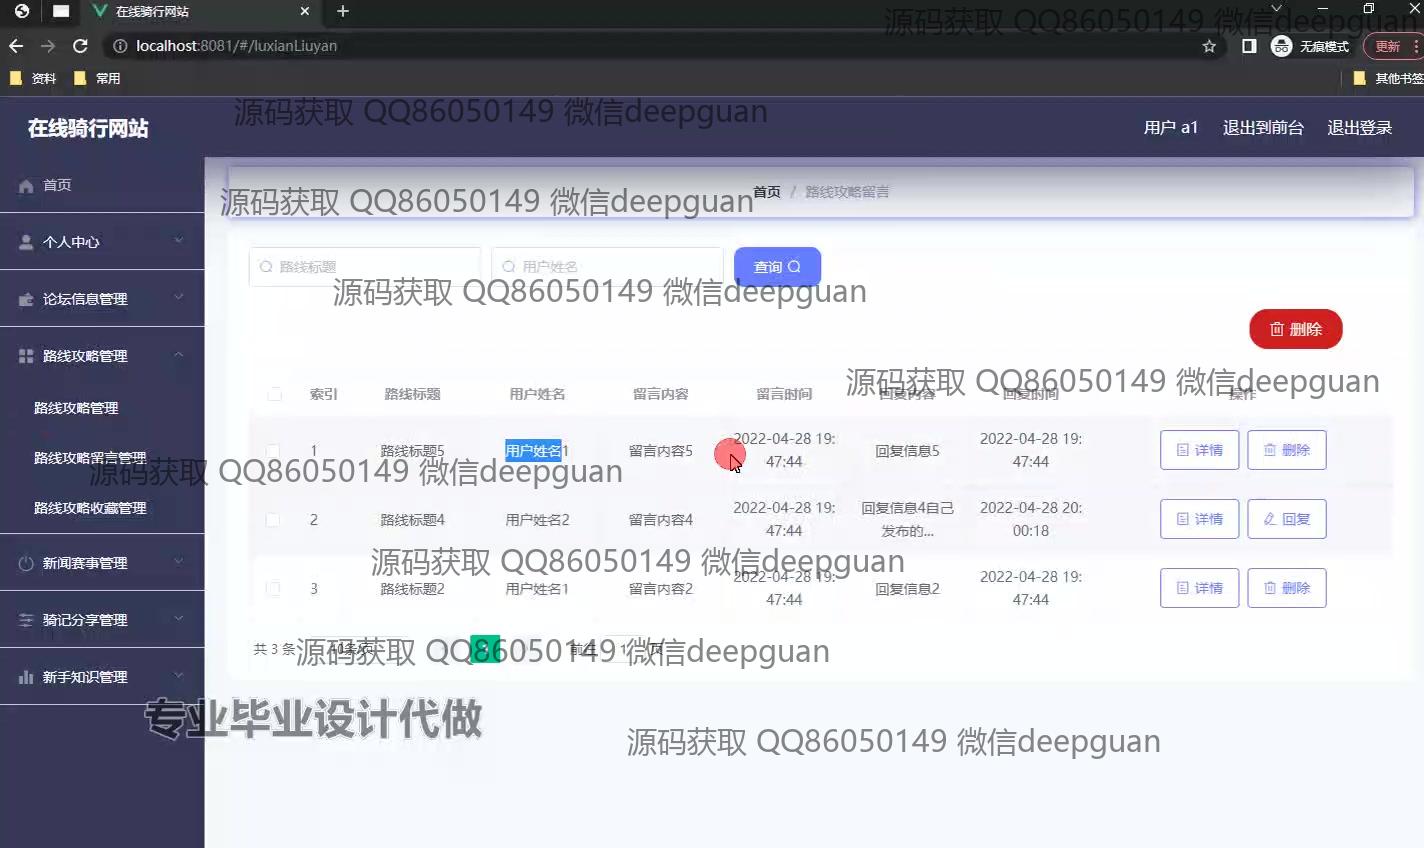Click the 资料 bookmark folder
This screenshot has width=1424, height=848.
(33, 78)
